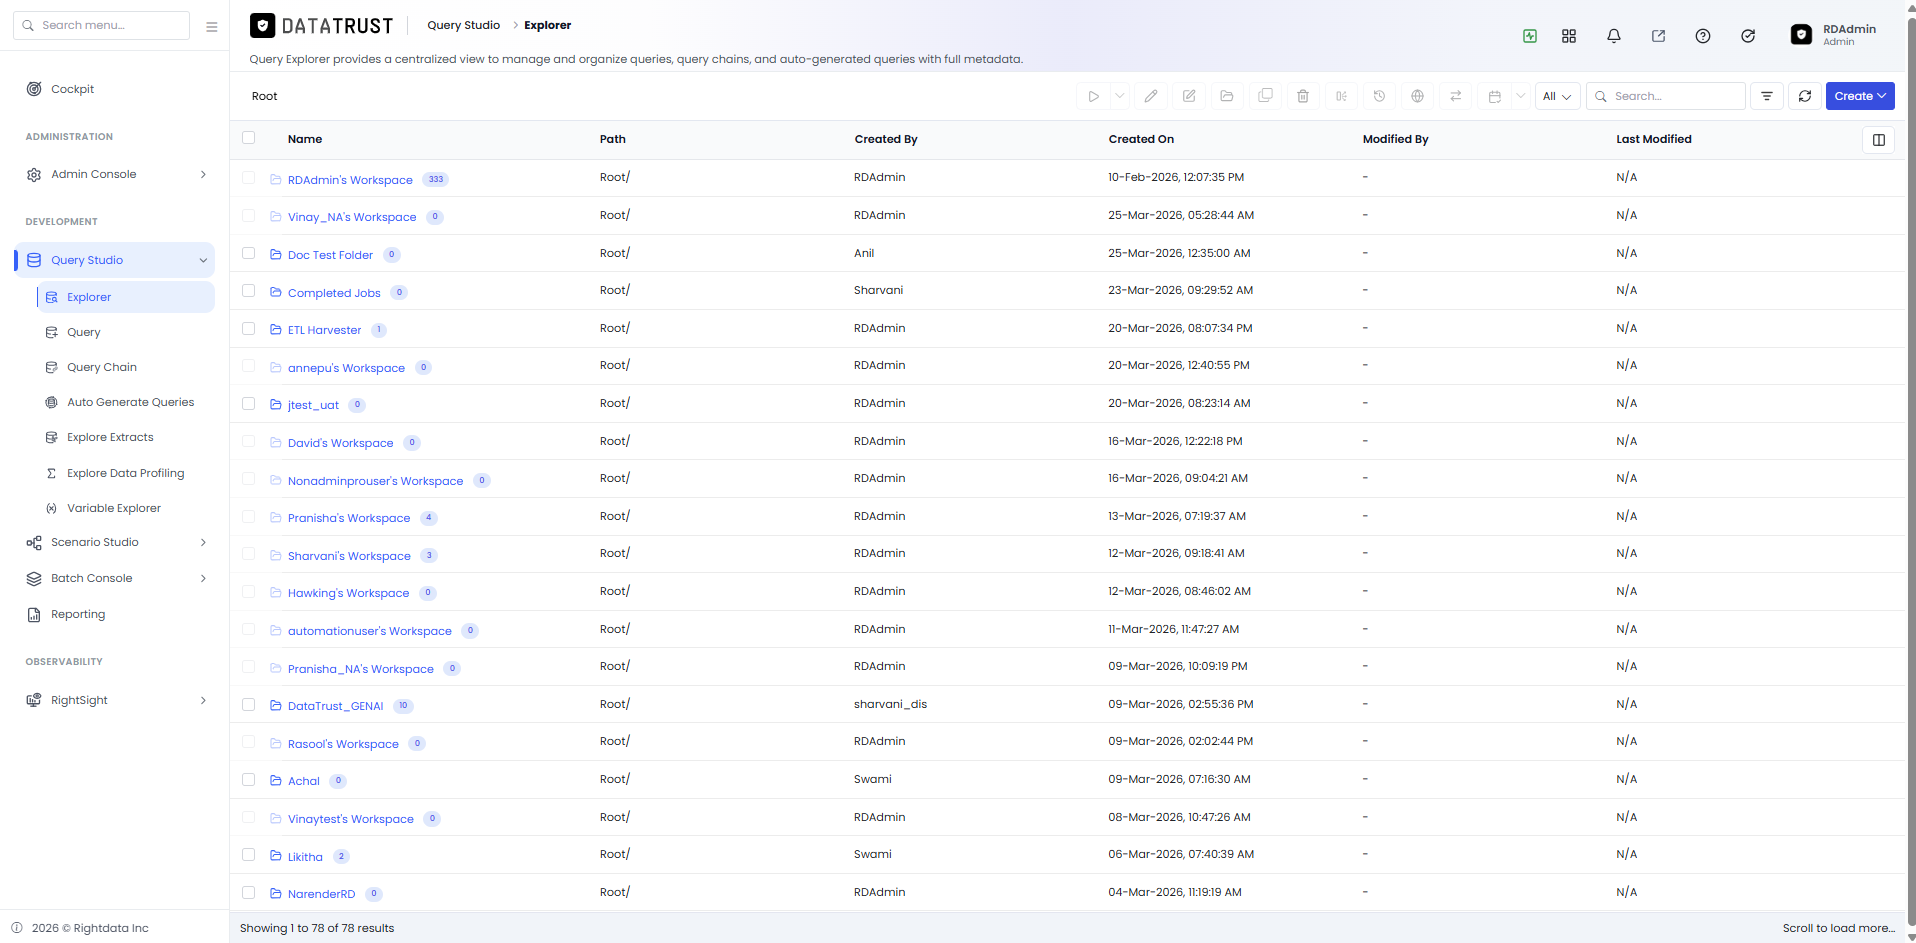The height and width of the screenshot is (943, 1916).
Task: Open the All filter dropdown
Action: point(1557,96)
